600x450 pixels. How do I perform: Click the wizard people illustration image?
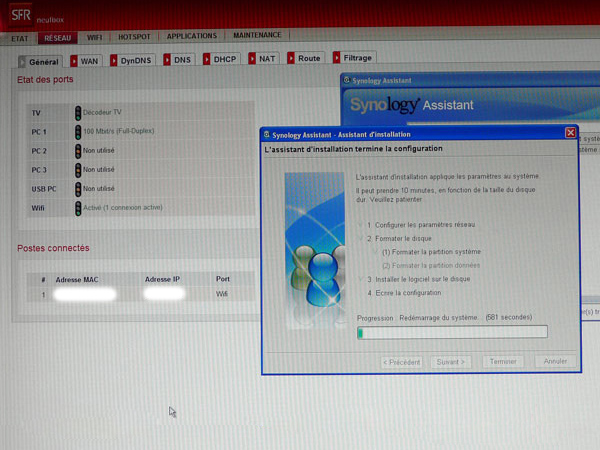315,251
